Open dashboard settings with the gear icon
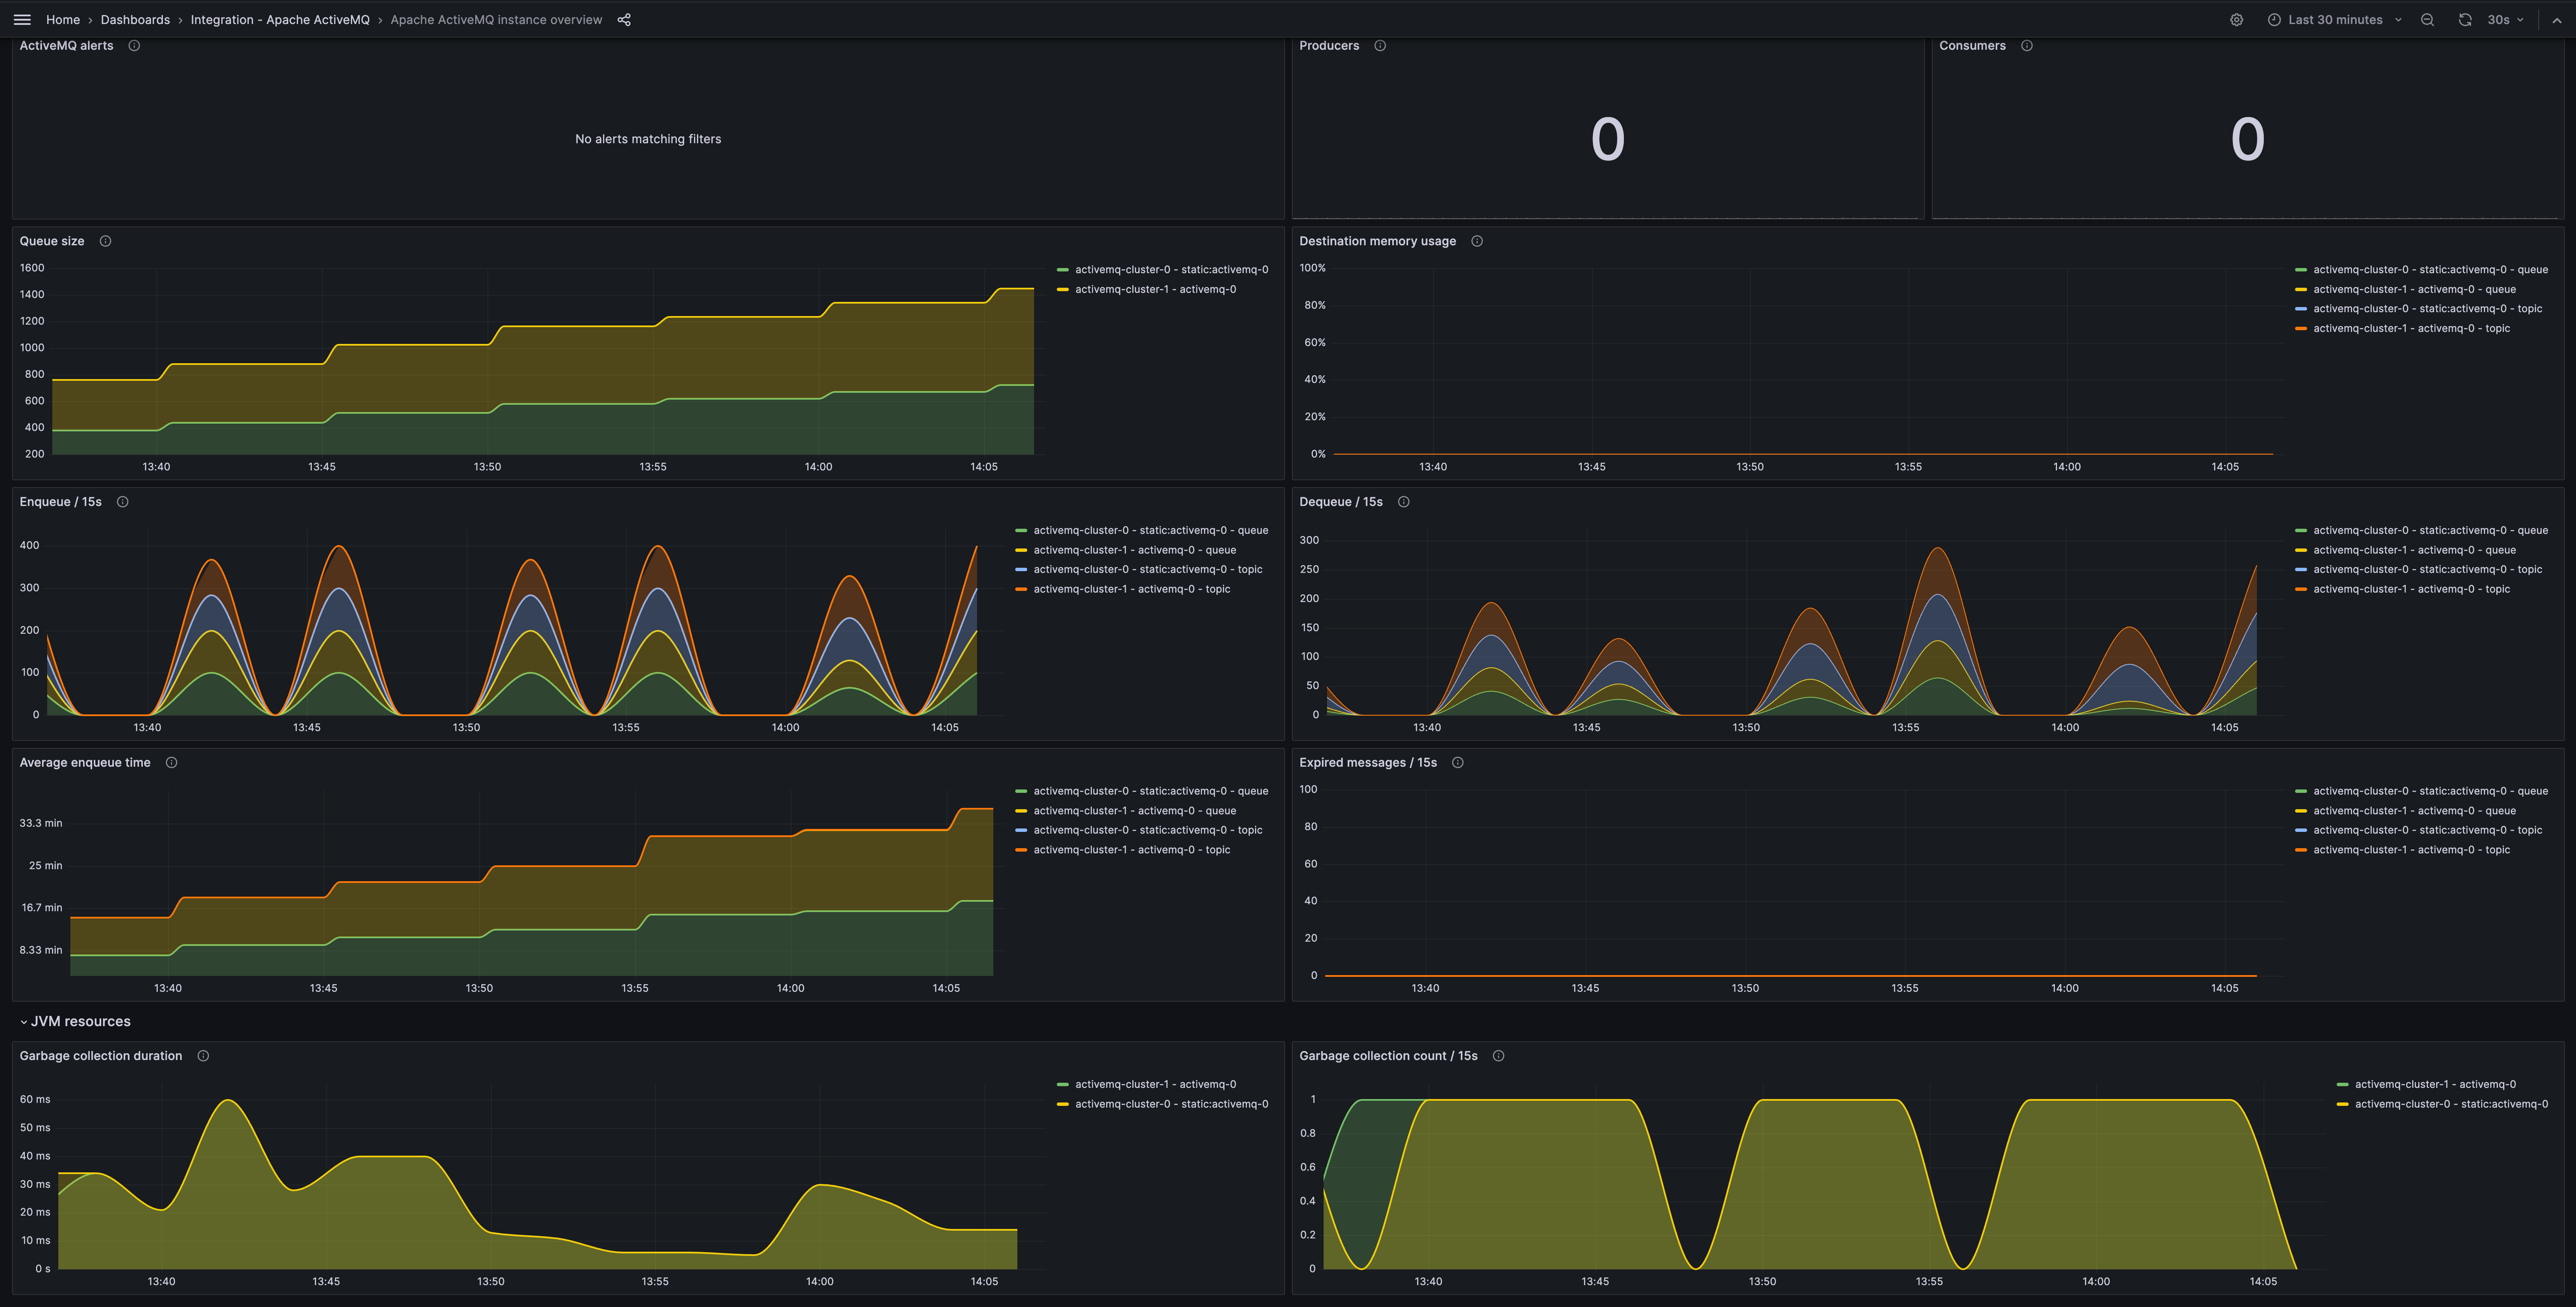 tap(2237, 19)
